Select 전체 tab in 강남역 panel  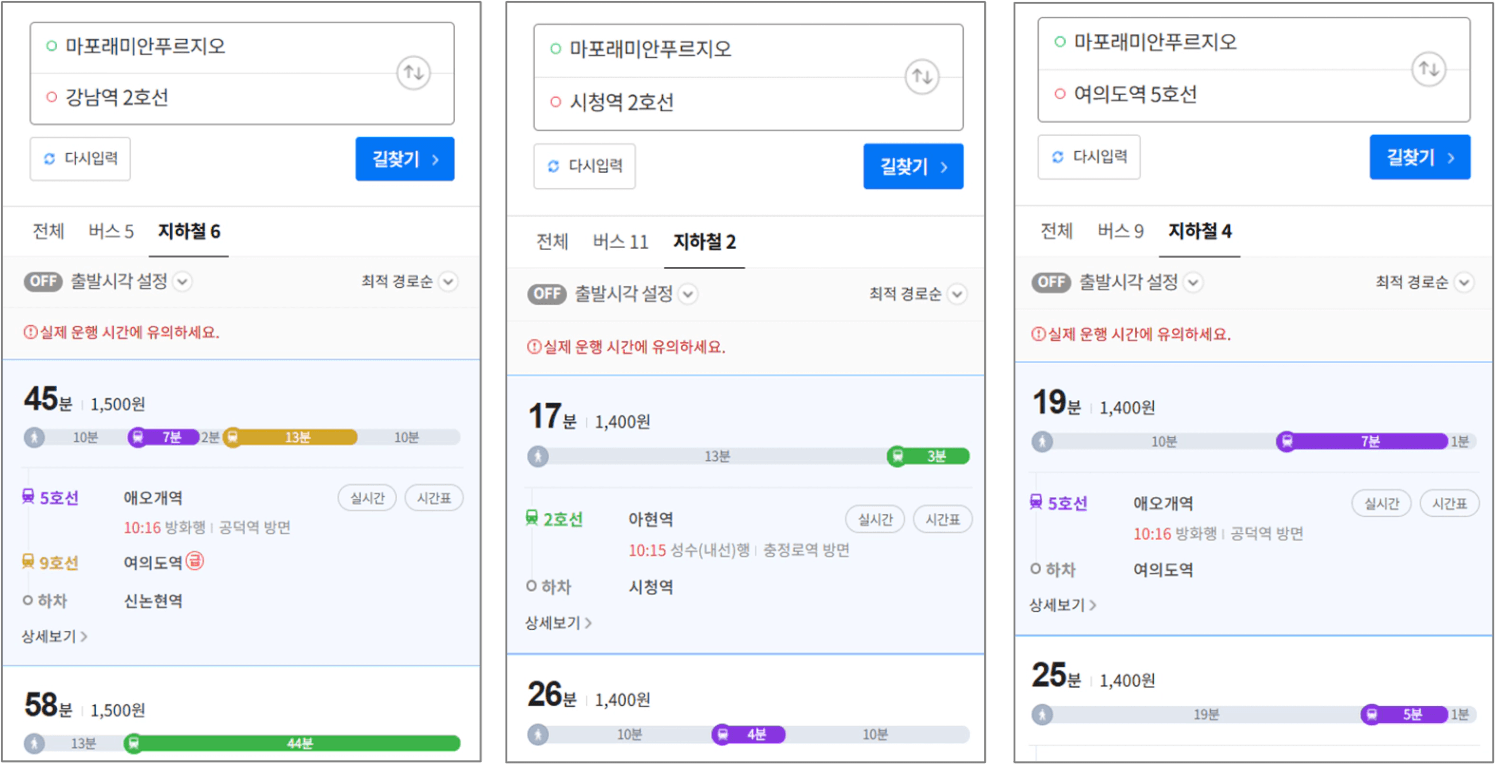(x=48, y=232)
